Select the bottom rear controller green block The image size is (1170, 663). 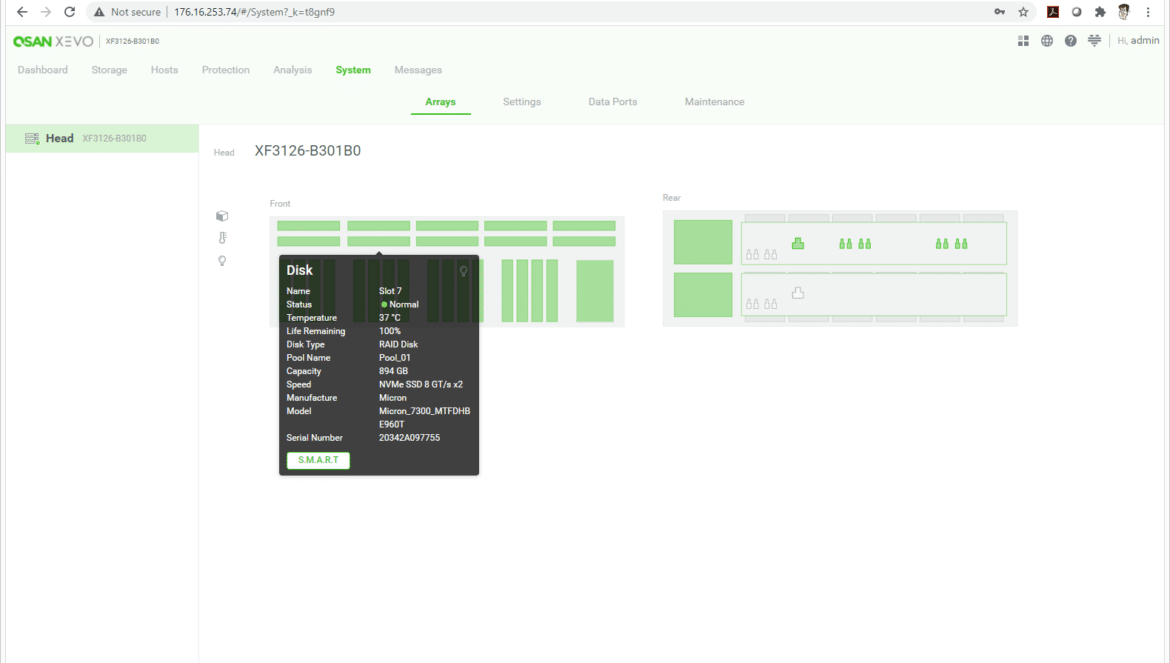click(703, 295)
